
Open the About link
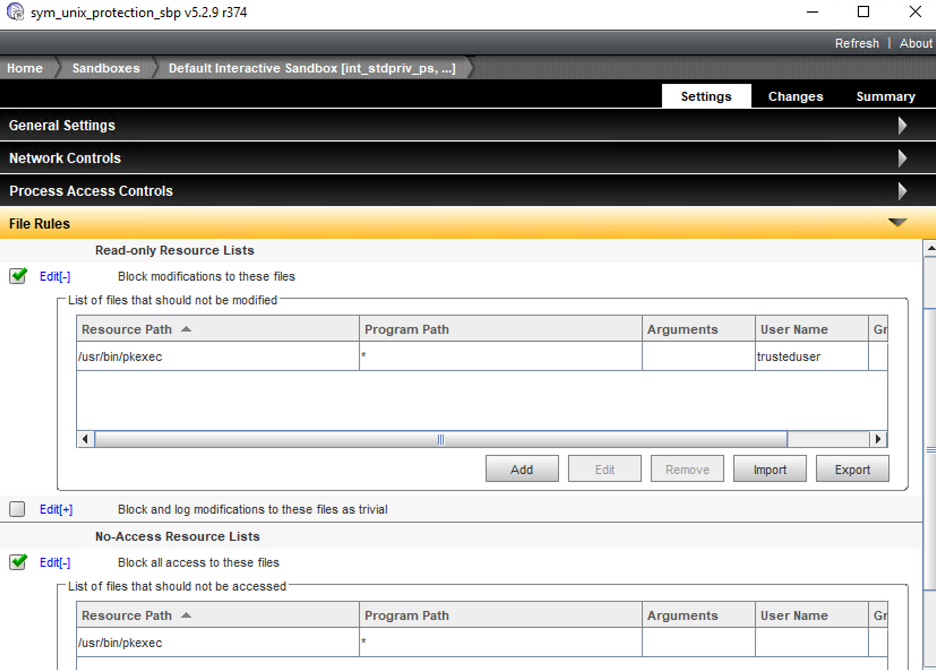tap(916, 44)
